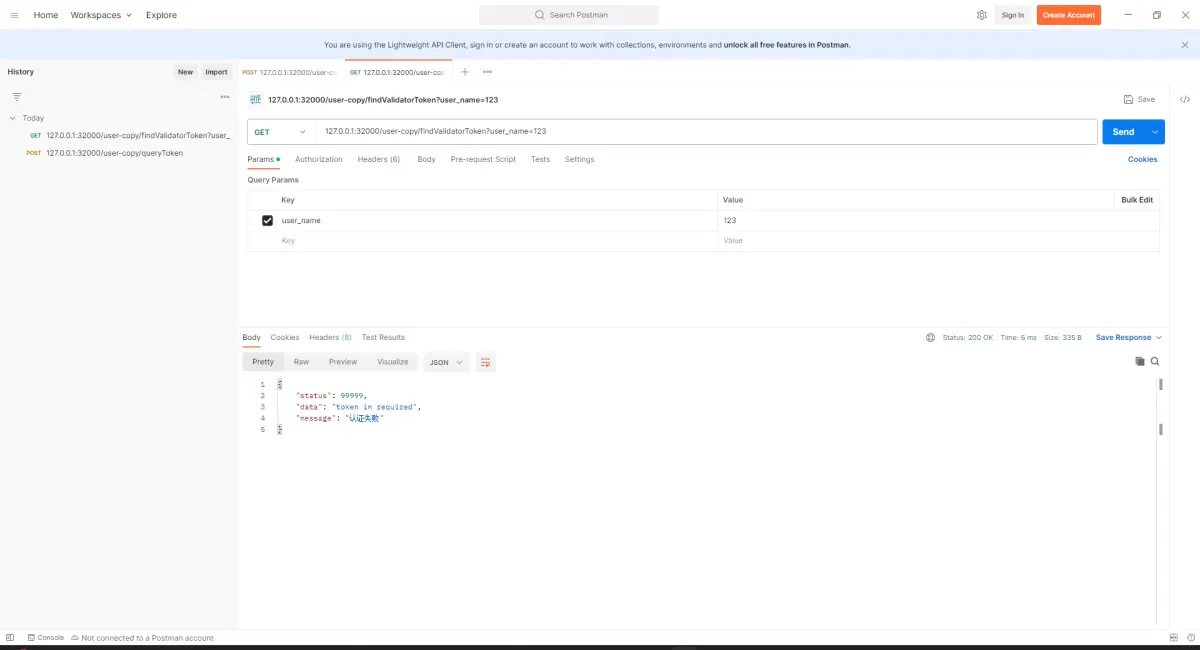Image resolution: width=1200 pixels, height=650 pixels.
Task: Go to Home
Action: tap(46, 15)
